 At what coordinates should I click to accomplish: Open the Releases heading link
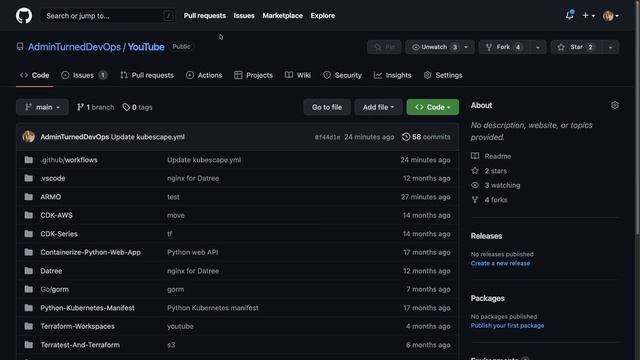pyautogui.click(x=486, y=236)
